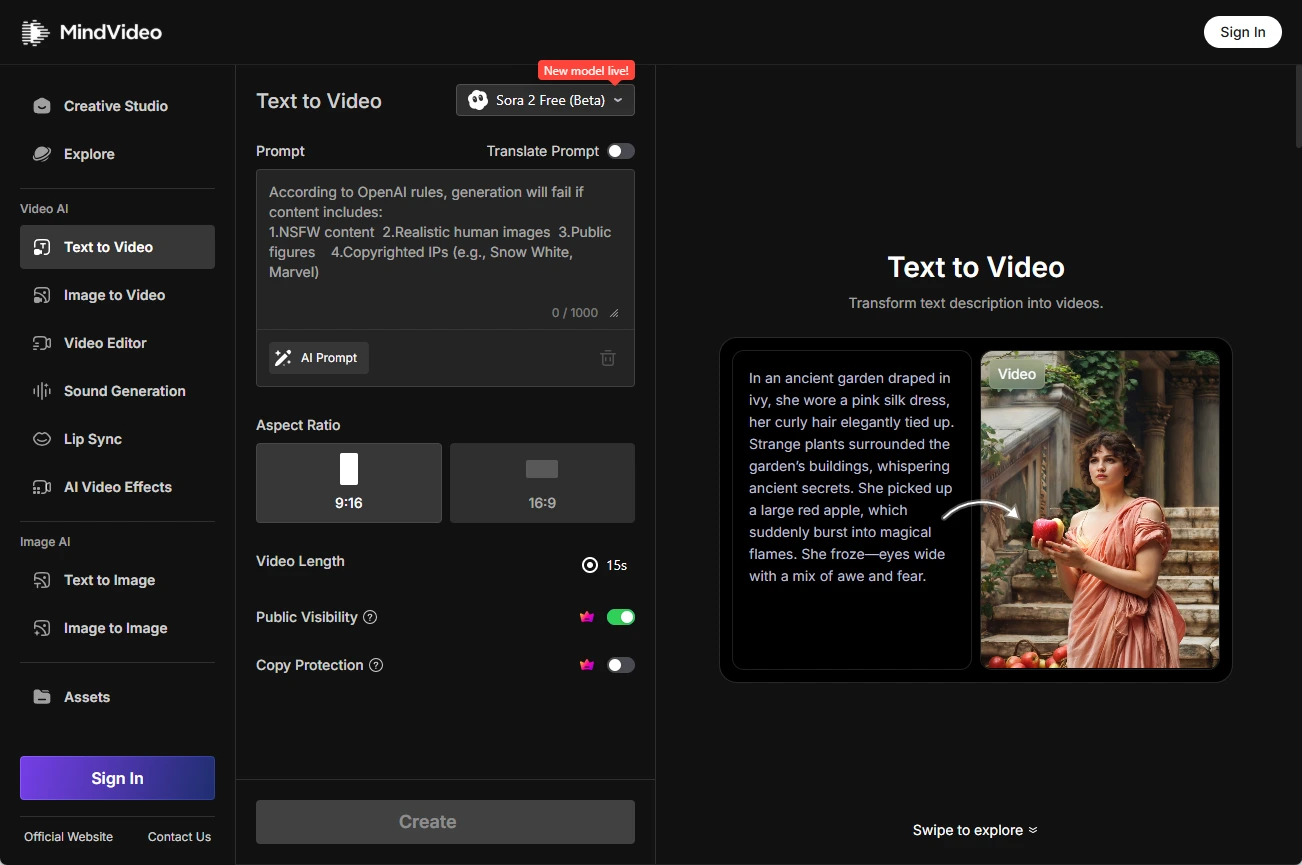Enable the Translate Prompt switch
The width and height of the screenshot is (1302, 865).
(x=620, y=151)
